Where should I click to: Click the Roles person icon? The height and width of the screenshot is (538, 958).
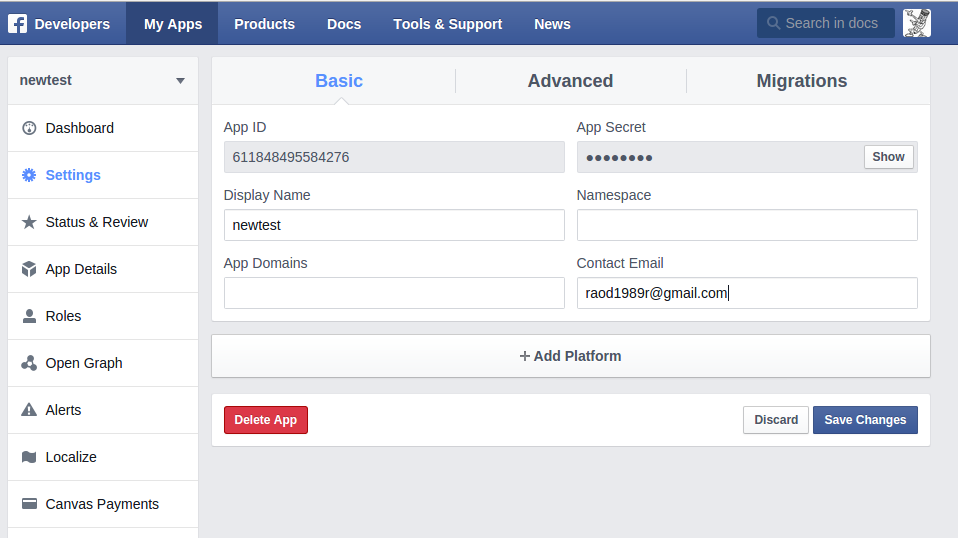point(29,316)
